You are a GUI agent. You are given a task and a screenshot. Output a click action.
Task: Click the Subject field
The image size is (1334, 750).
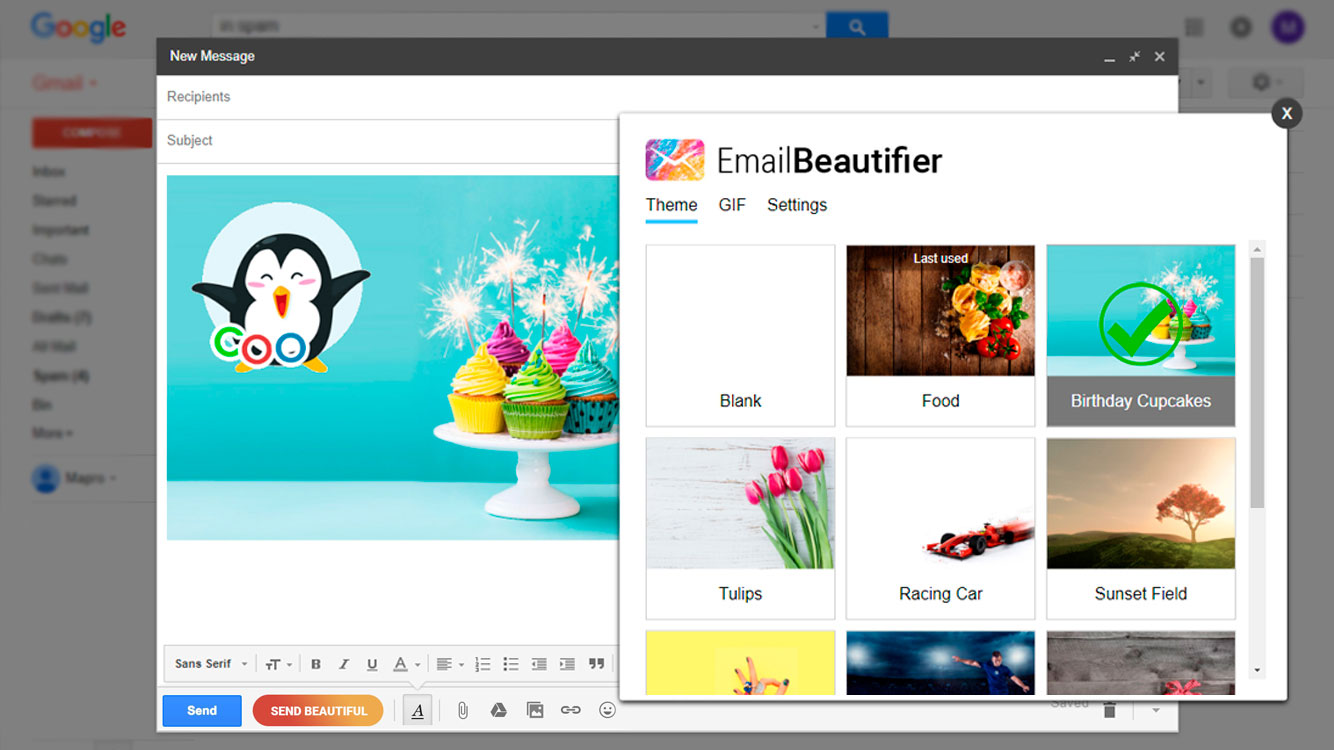[x=388, y=141]
